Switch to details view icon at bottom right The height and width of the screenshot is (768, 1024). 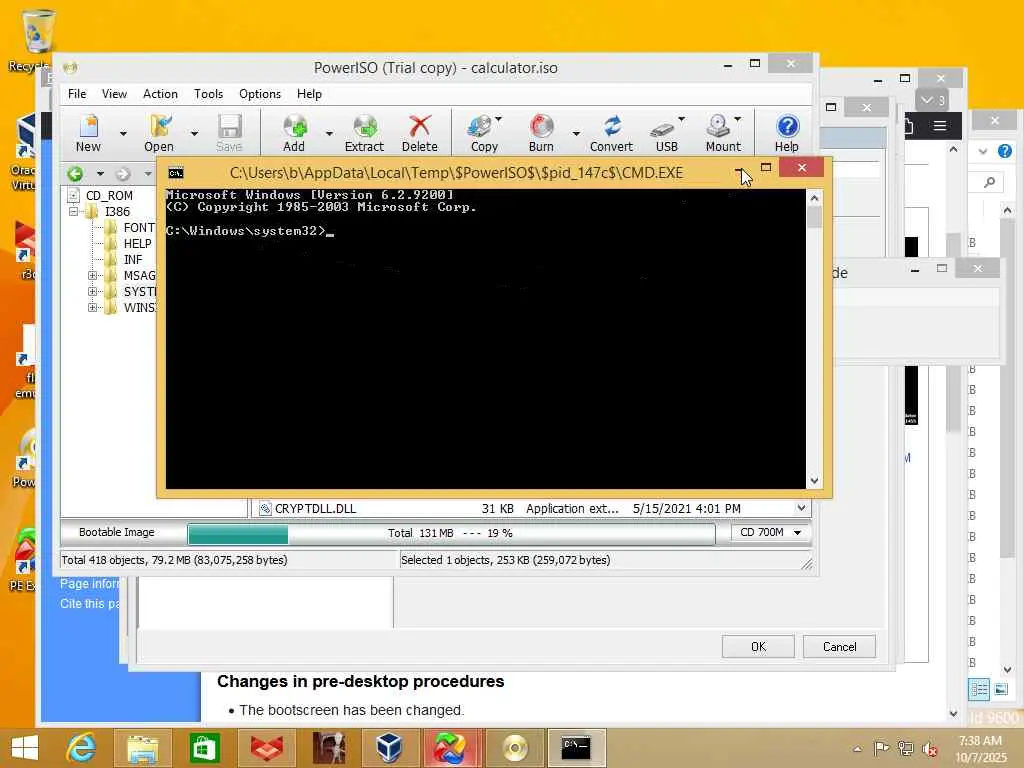[979, 689]
